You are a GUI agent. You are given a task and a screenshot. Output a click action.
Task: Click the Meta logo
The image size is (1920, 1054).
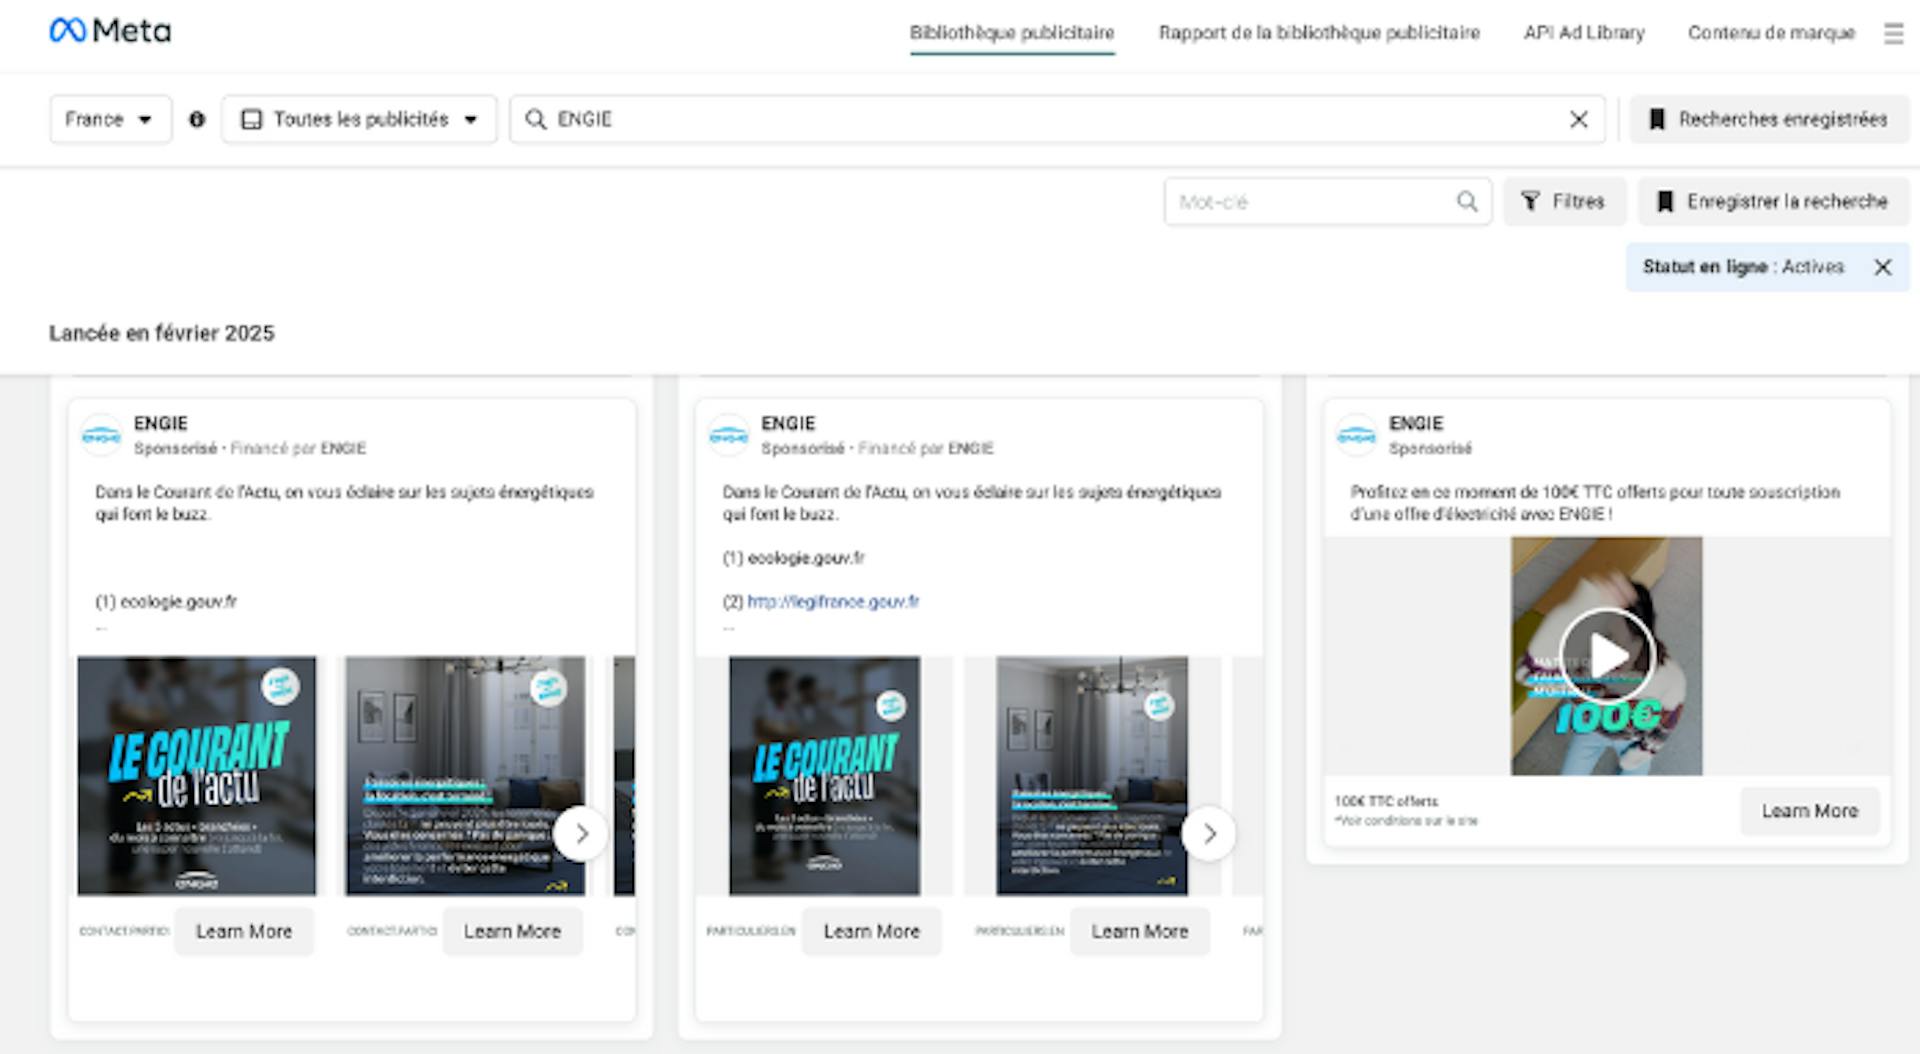click(x=112, y=30)
